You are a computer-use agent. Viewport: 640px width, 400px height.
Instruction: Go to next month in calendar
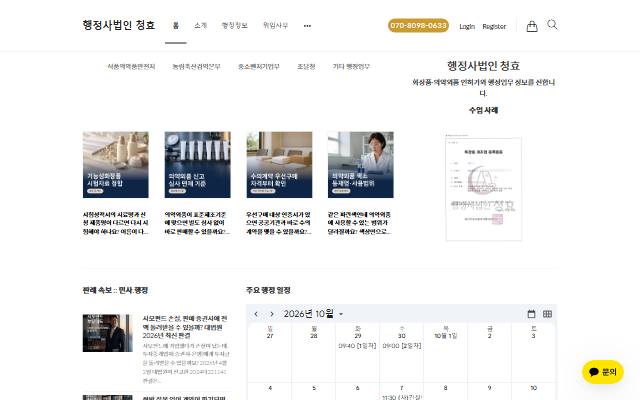[272, 314]
